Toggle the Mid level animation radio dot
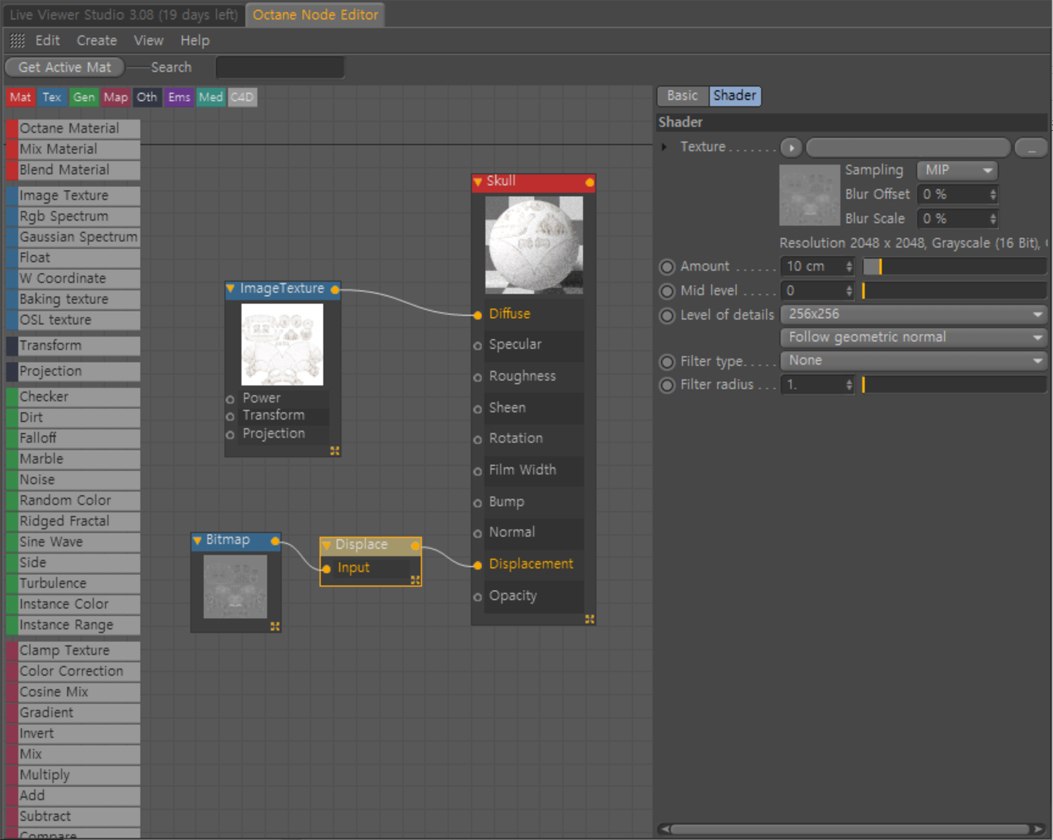The height and width of the screenshot is (840, 1053). click(x=667, y=291)
